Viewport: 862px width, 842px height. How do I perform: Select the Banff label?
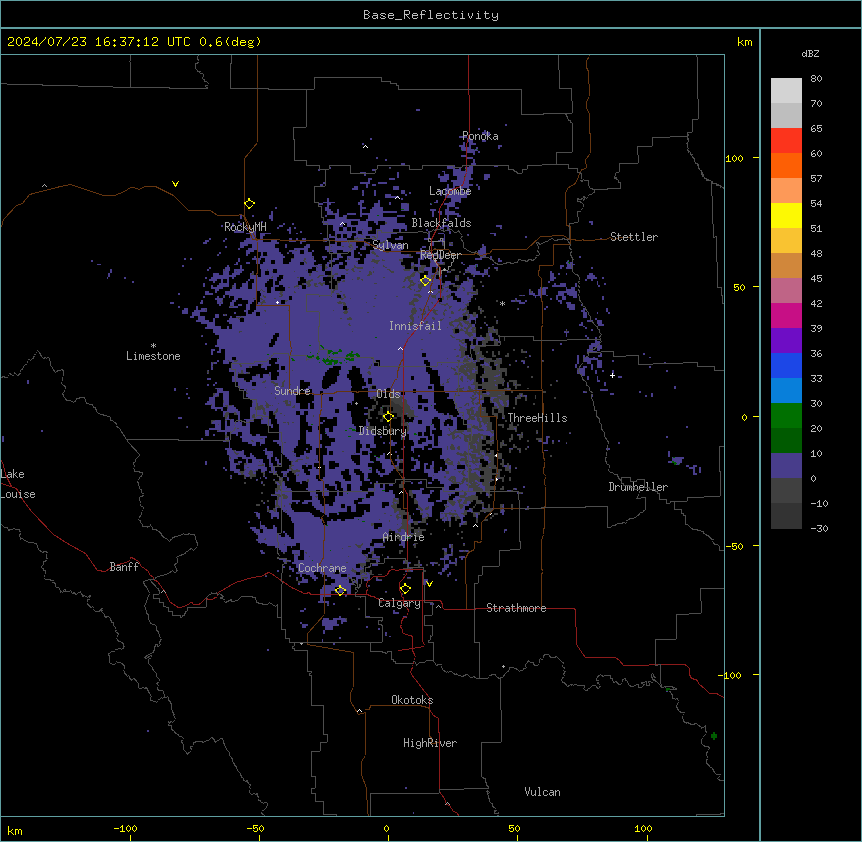point(124,567)
